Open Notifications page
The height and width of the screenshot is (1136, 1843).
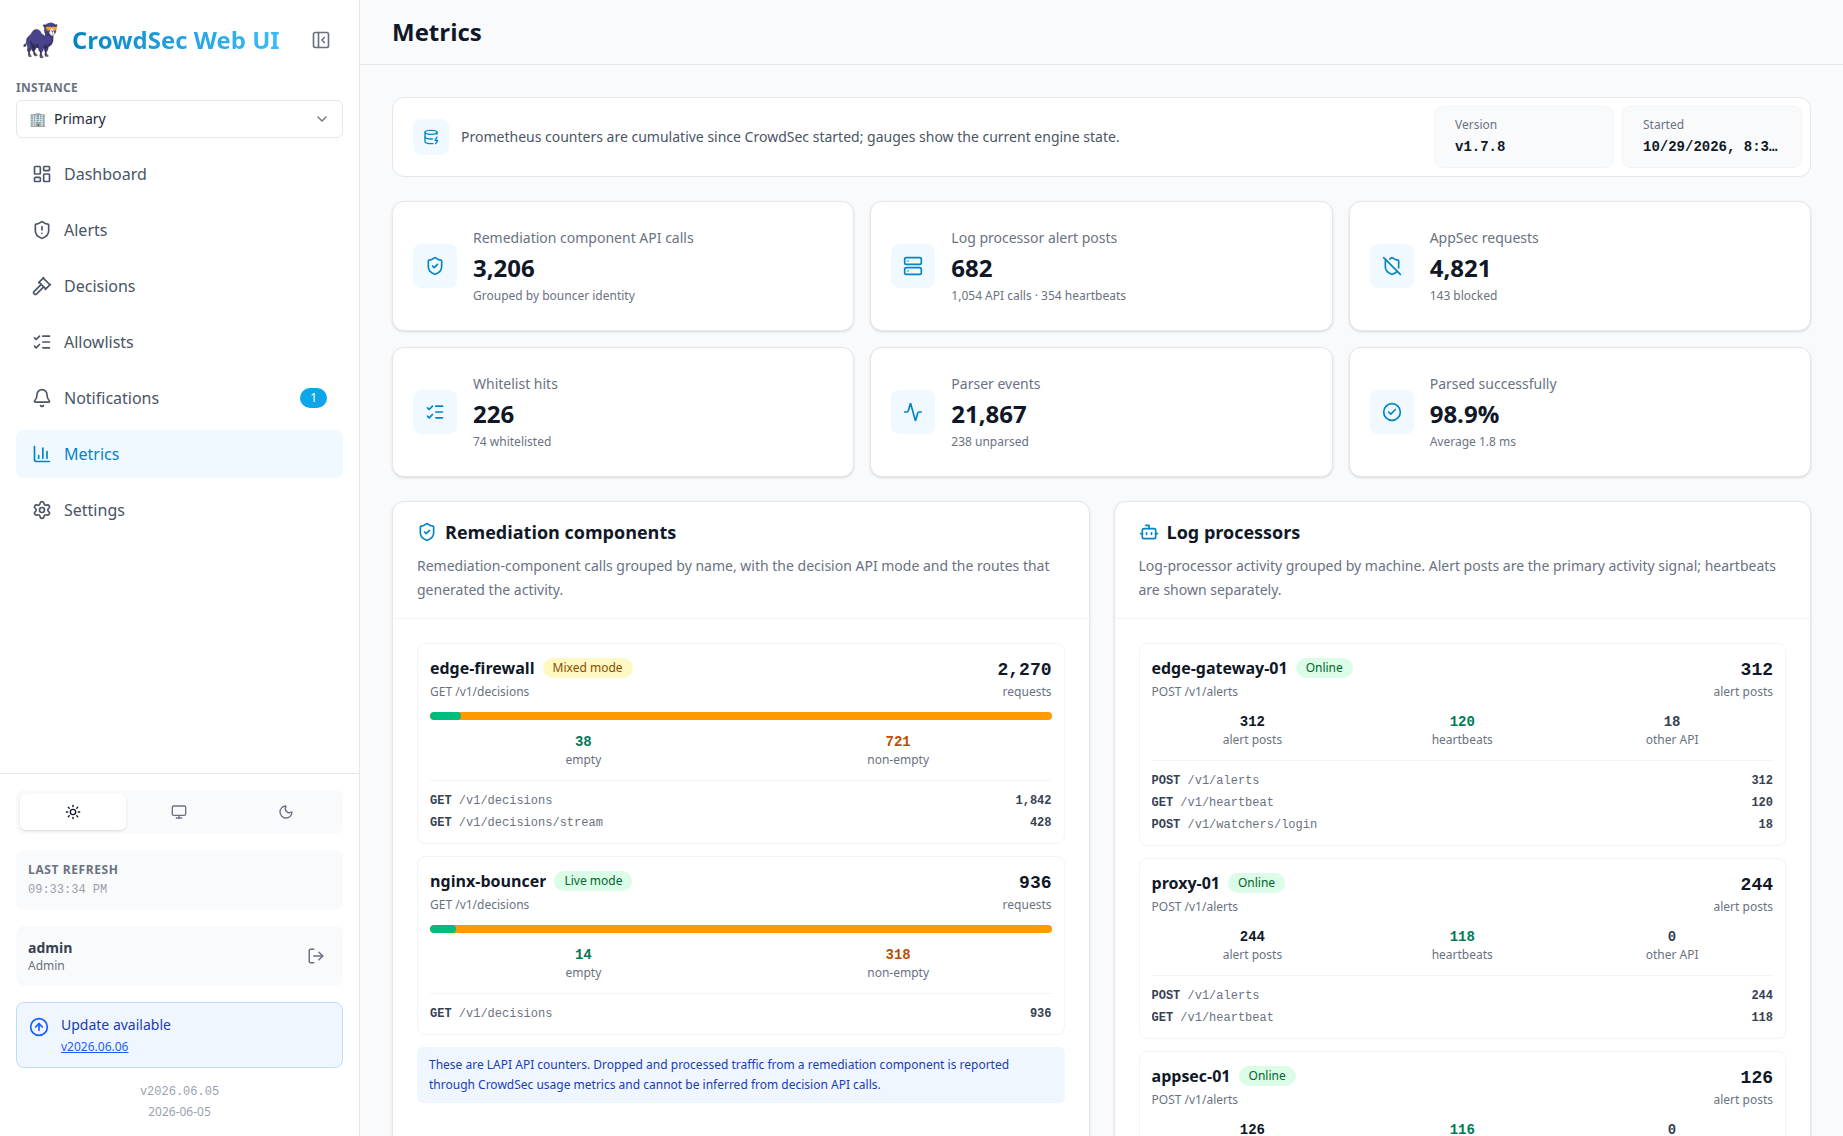pos(179,398)
